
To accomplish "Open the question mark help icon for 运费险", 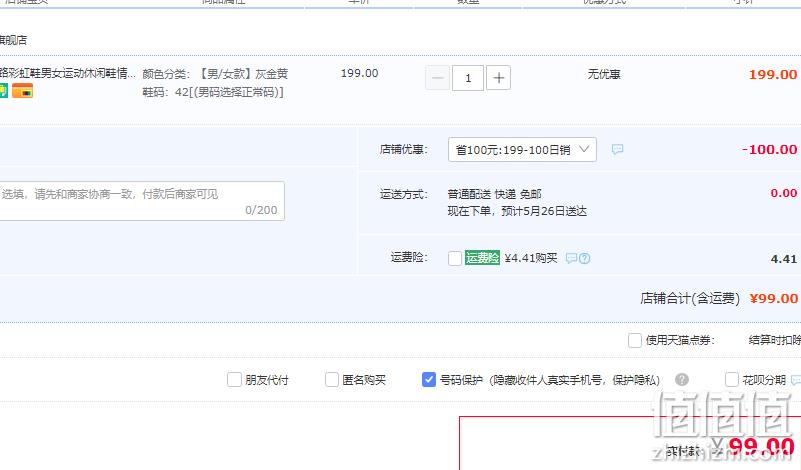I will coord(584,258).
